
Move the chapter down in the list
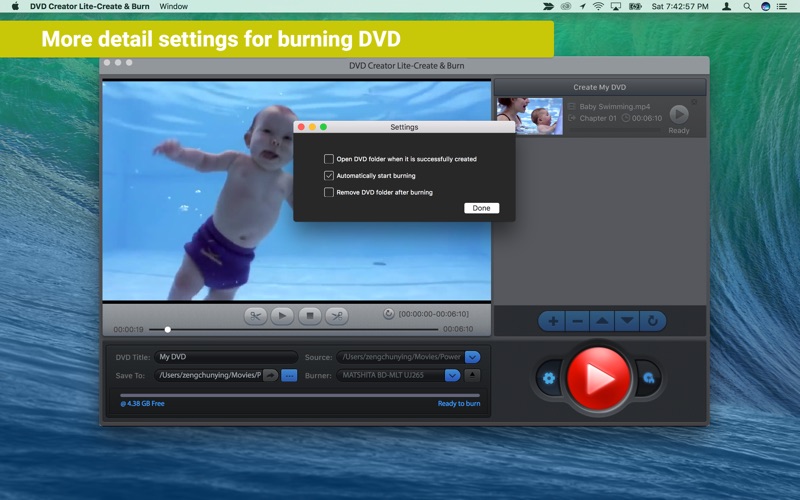pos(627,321)
